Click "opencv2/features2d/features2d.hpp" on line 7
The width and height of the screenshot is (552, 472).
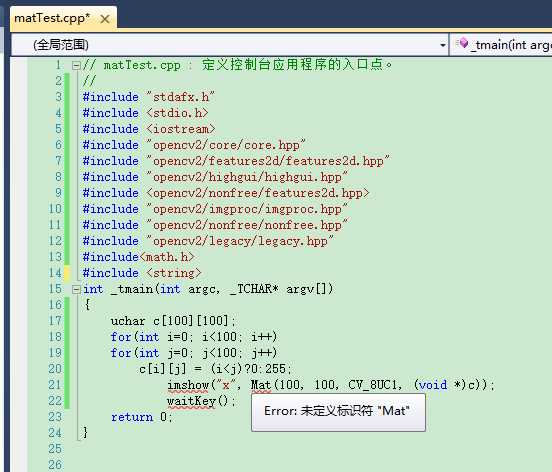coord(268,161)
